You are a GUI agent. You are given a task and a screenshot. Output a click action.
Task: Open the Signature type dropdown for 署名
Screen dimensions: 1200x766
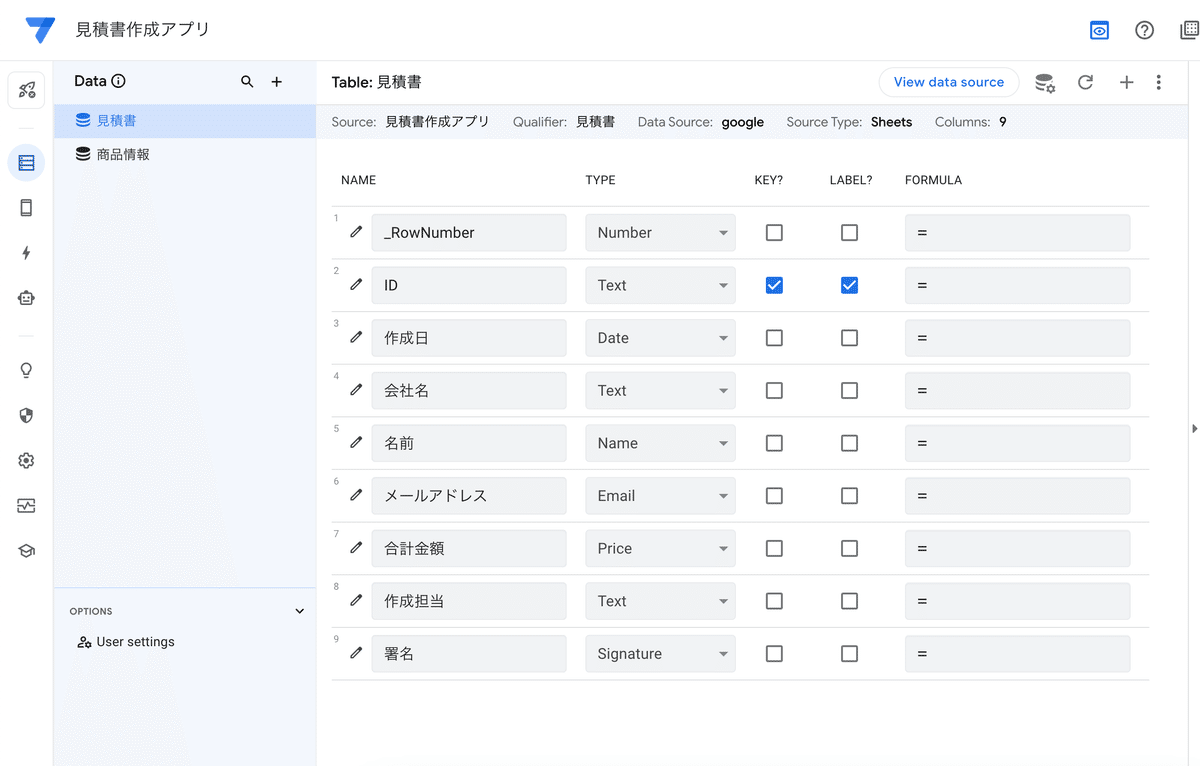[660, 653]
